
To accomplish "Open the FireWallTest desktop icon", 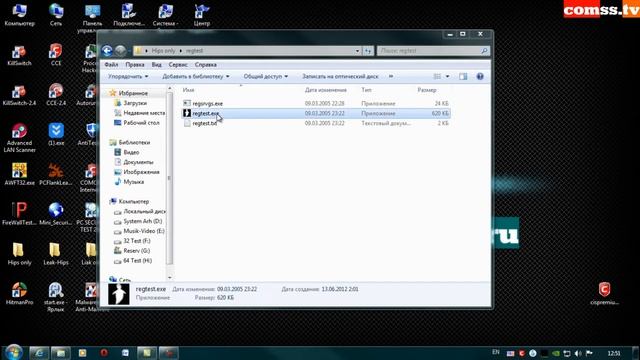I will click(x=19, y=214).
